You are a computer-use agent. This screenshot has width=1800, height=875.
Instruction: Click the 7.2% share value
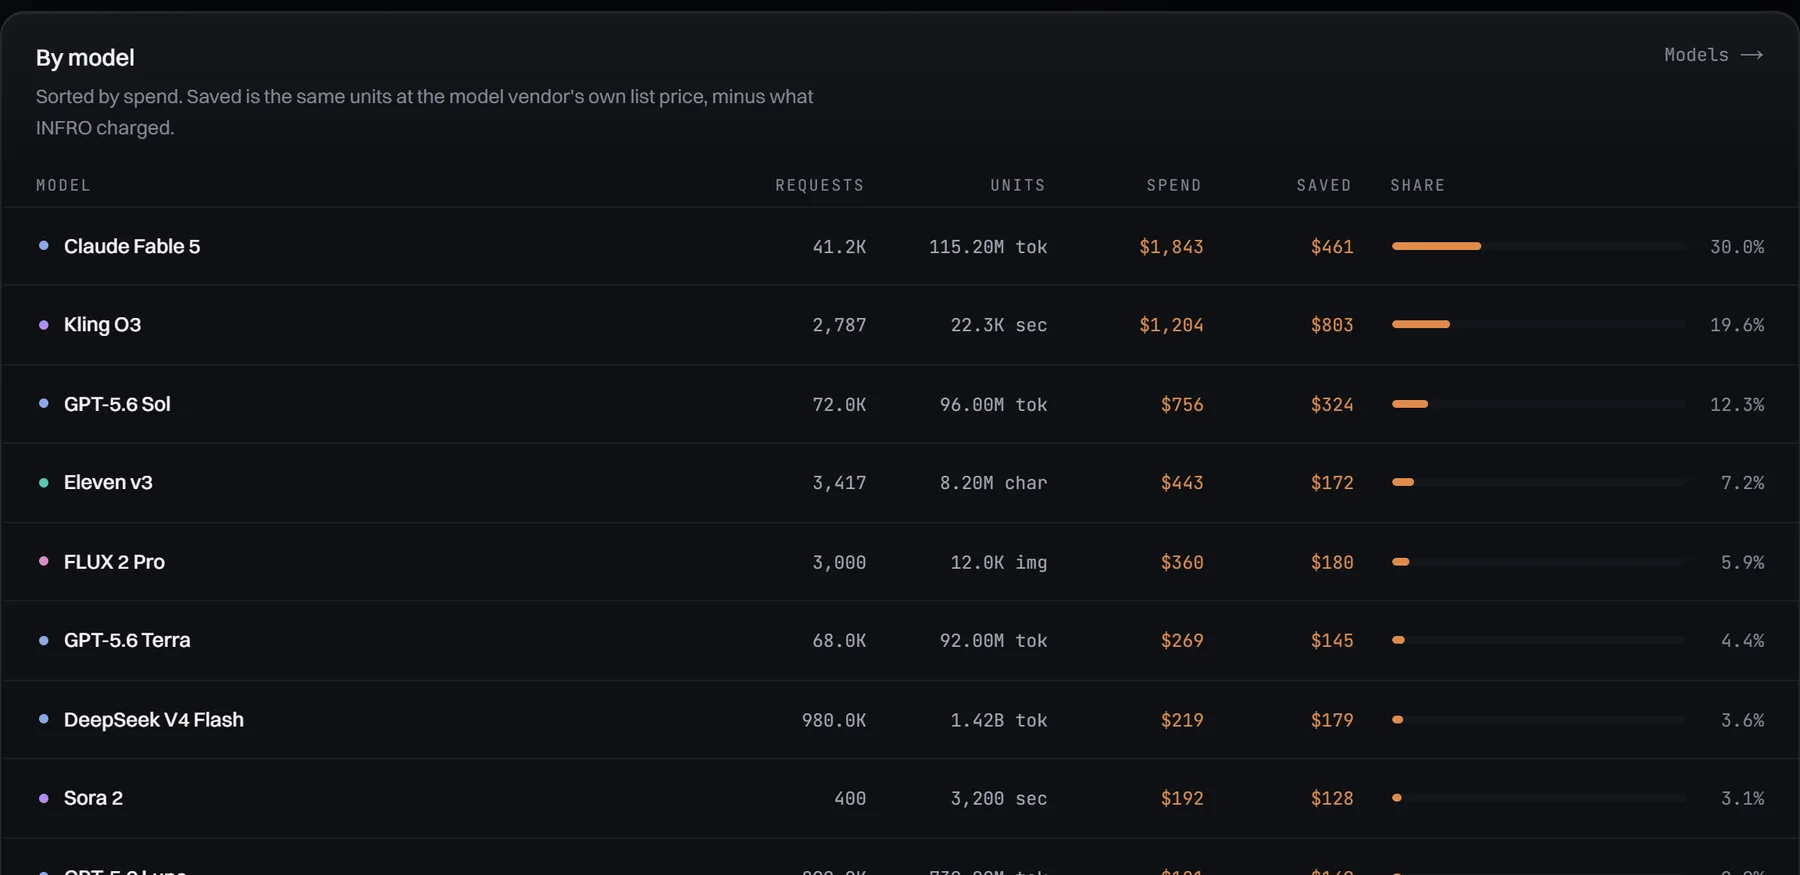click(1742, 483)
